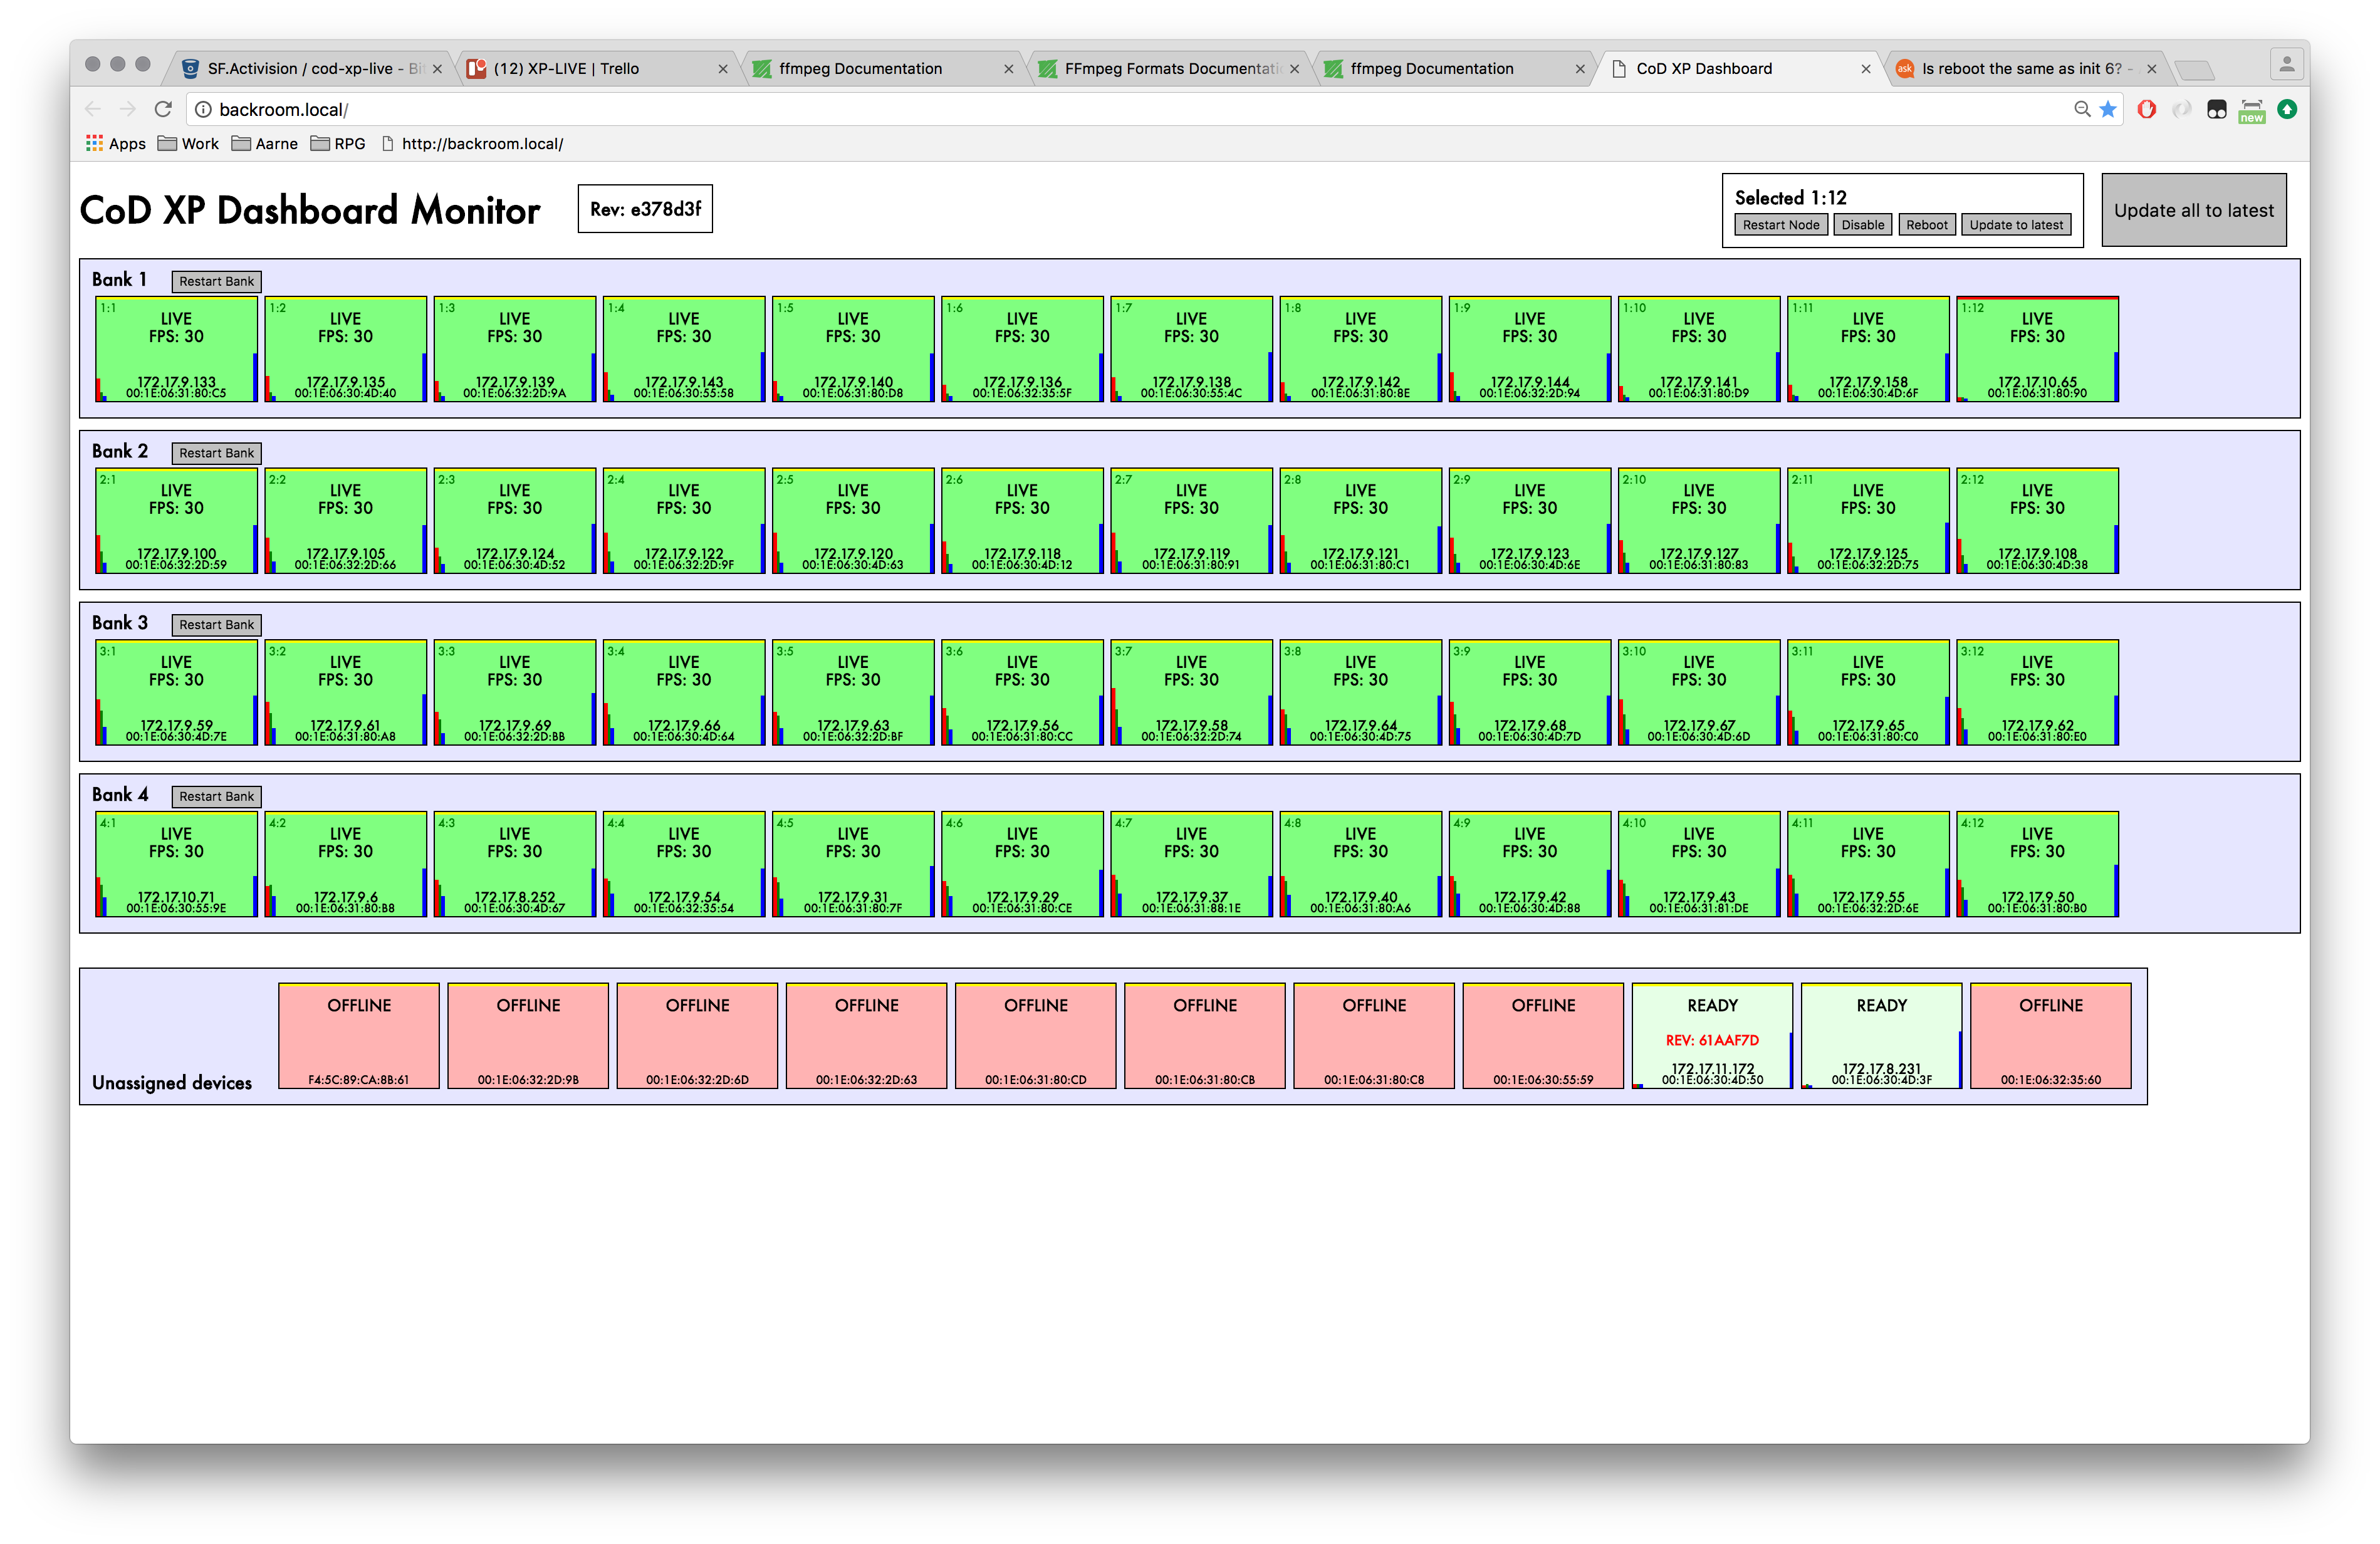Viewport: 2380px width, 1544px height.
Task: Select READY device with REV: 61AAF7D
Action: tap(1712, 1036)
